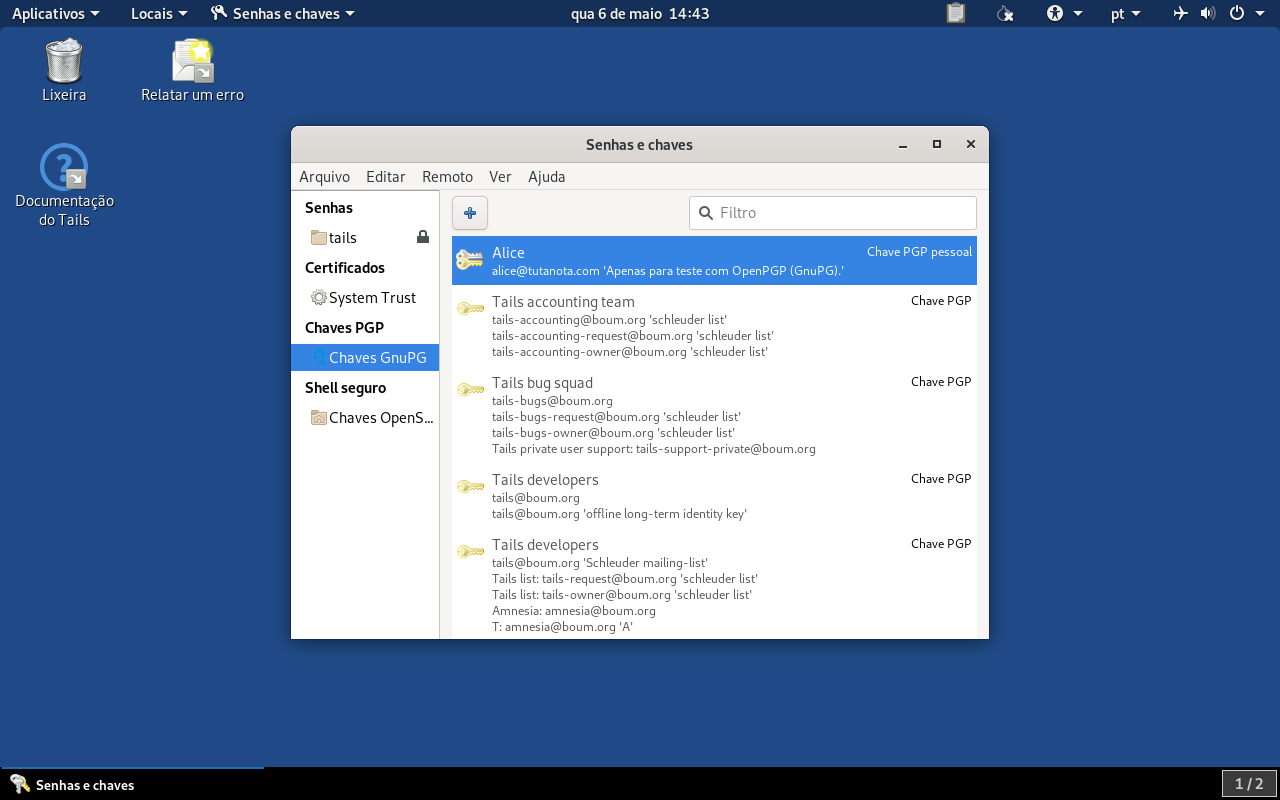The width and height of the screenshot is (1280, 800).
Task: Click the clipboard icon in top bar
Action: (x=956, y=14)
